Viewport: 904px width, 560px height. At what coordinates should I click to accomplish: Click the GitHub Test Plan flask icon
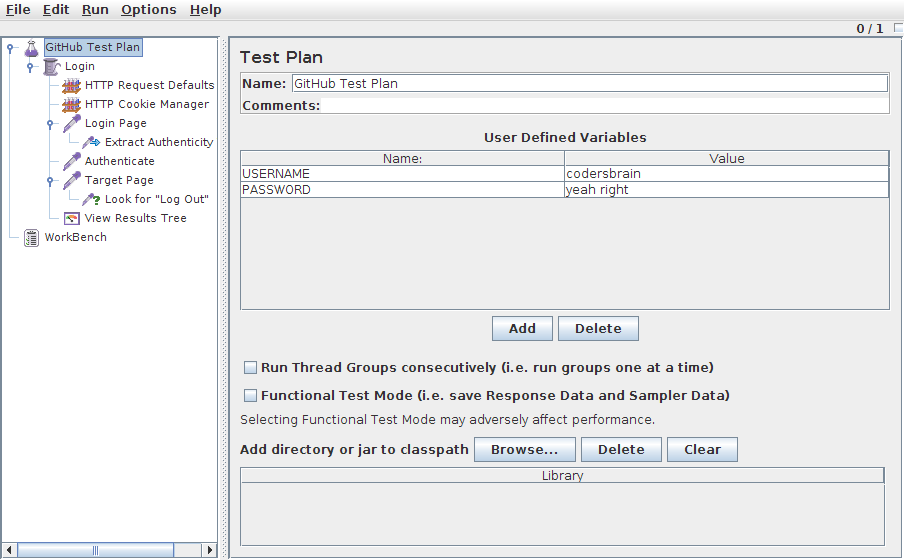(31, 47)
